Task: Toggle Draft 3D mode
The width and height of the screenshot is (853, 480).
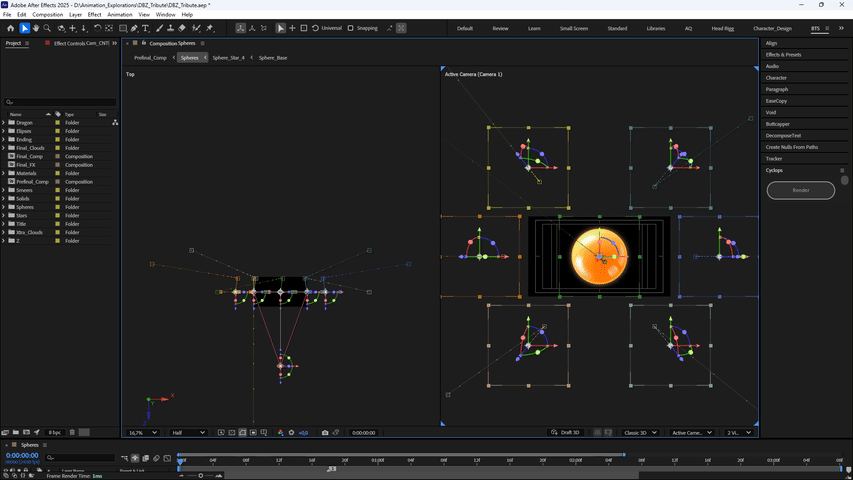Action: (566, 433)
